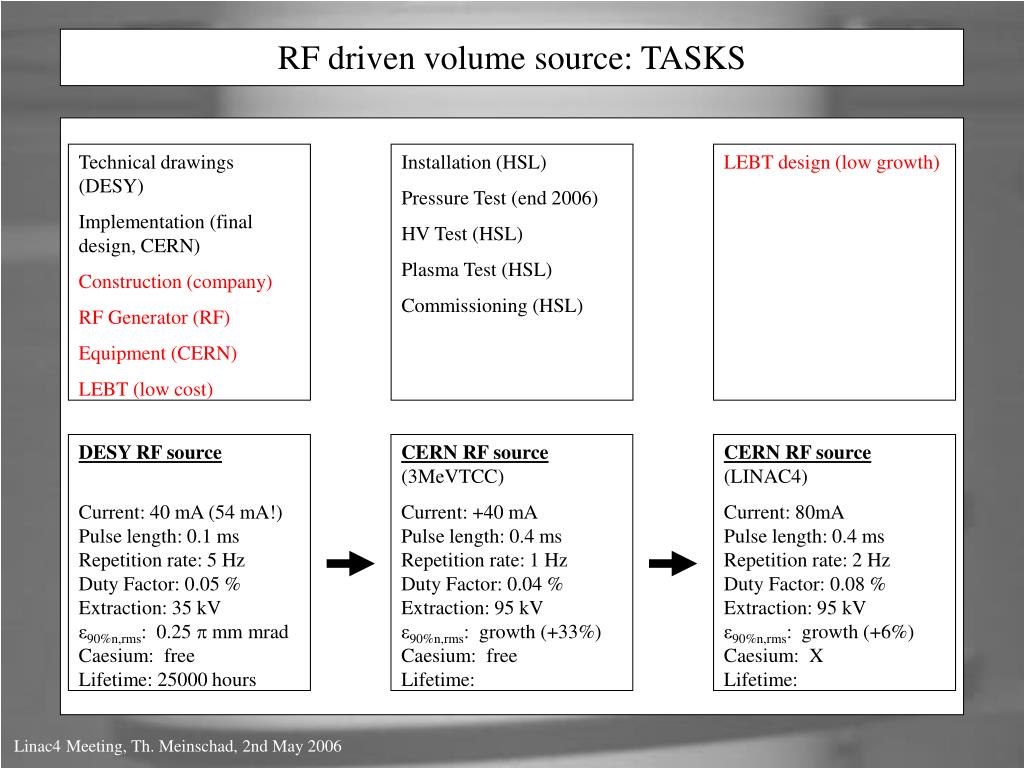Select emittance '0.25 π mm mrad' line
This screenshot has width=1024, height=768.
184,633
